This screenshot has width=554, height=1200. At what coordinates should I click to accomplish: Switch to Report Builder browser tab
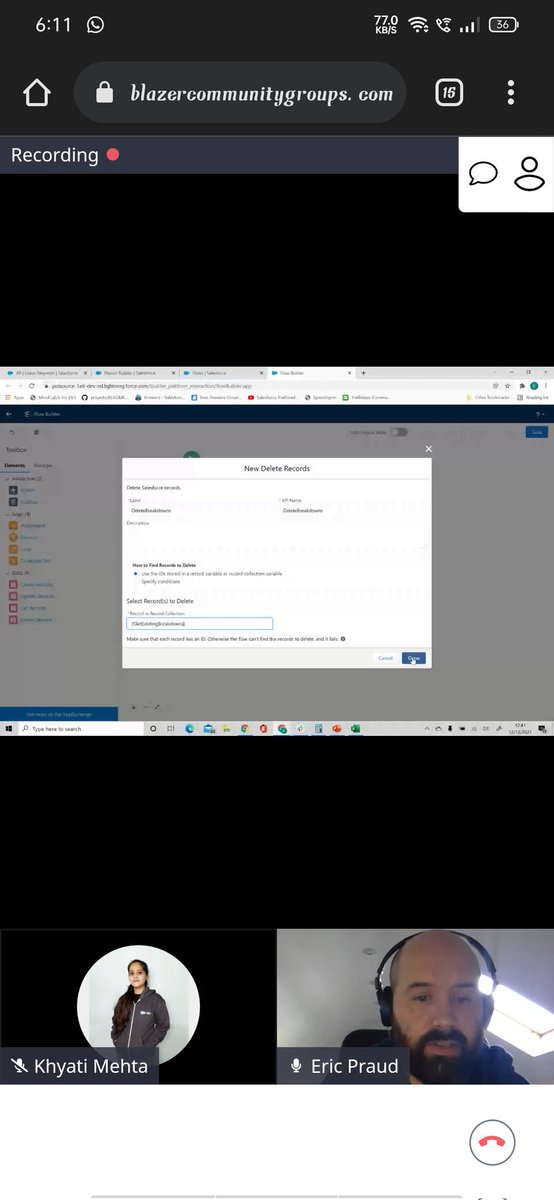[134, 373]
